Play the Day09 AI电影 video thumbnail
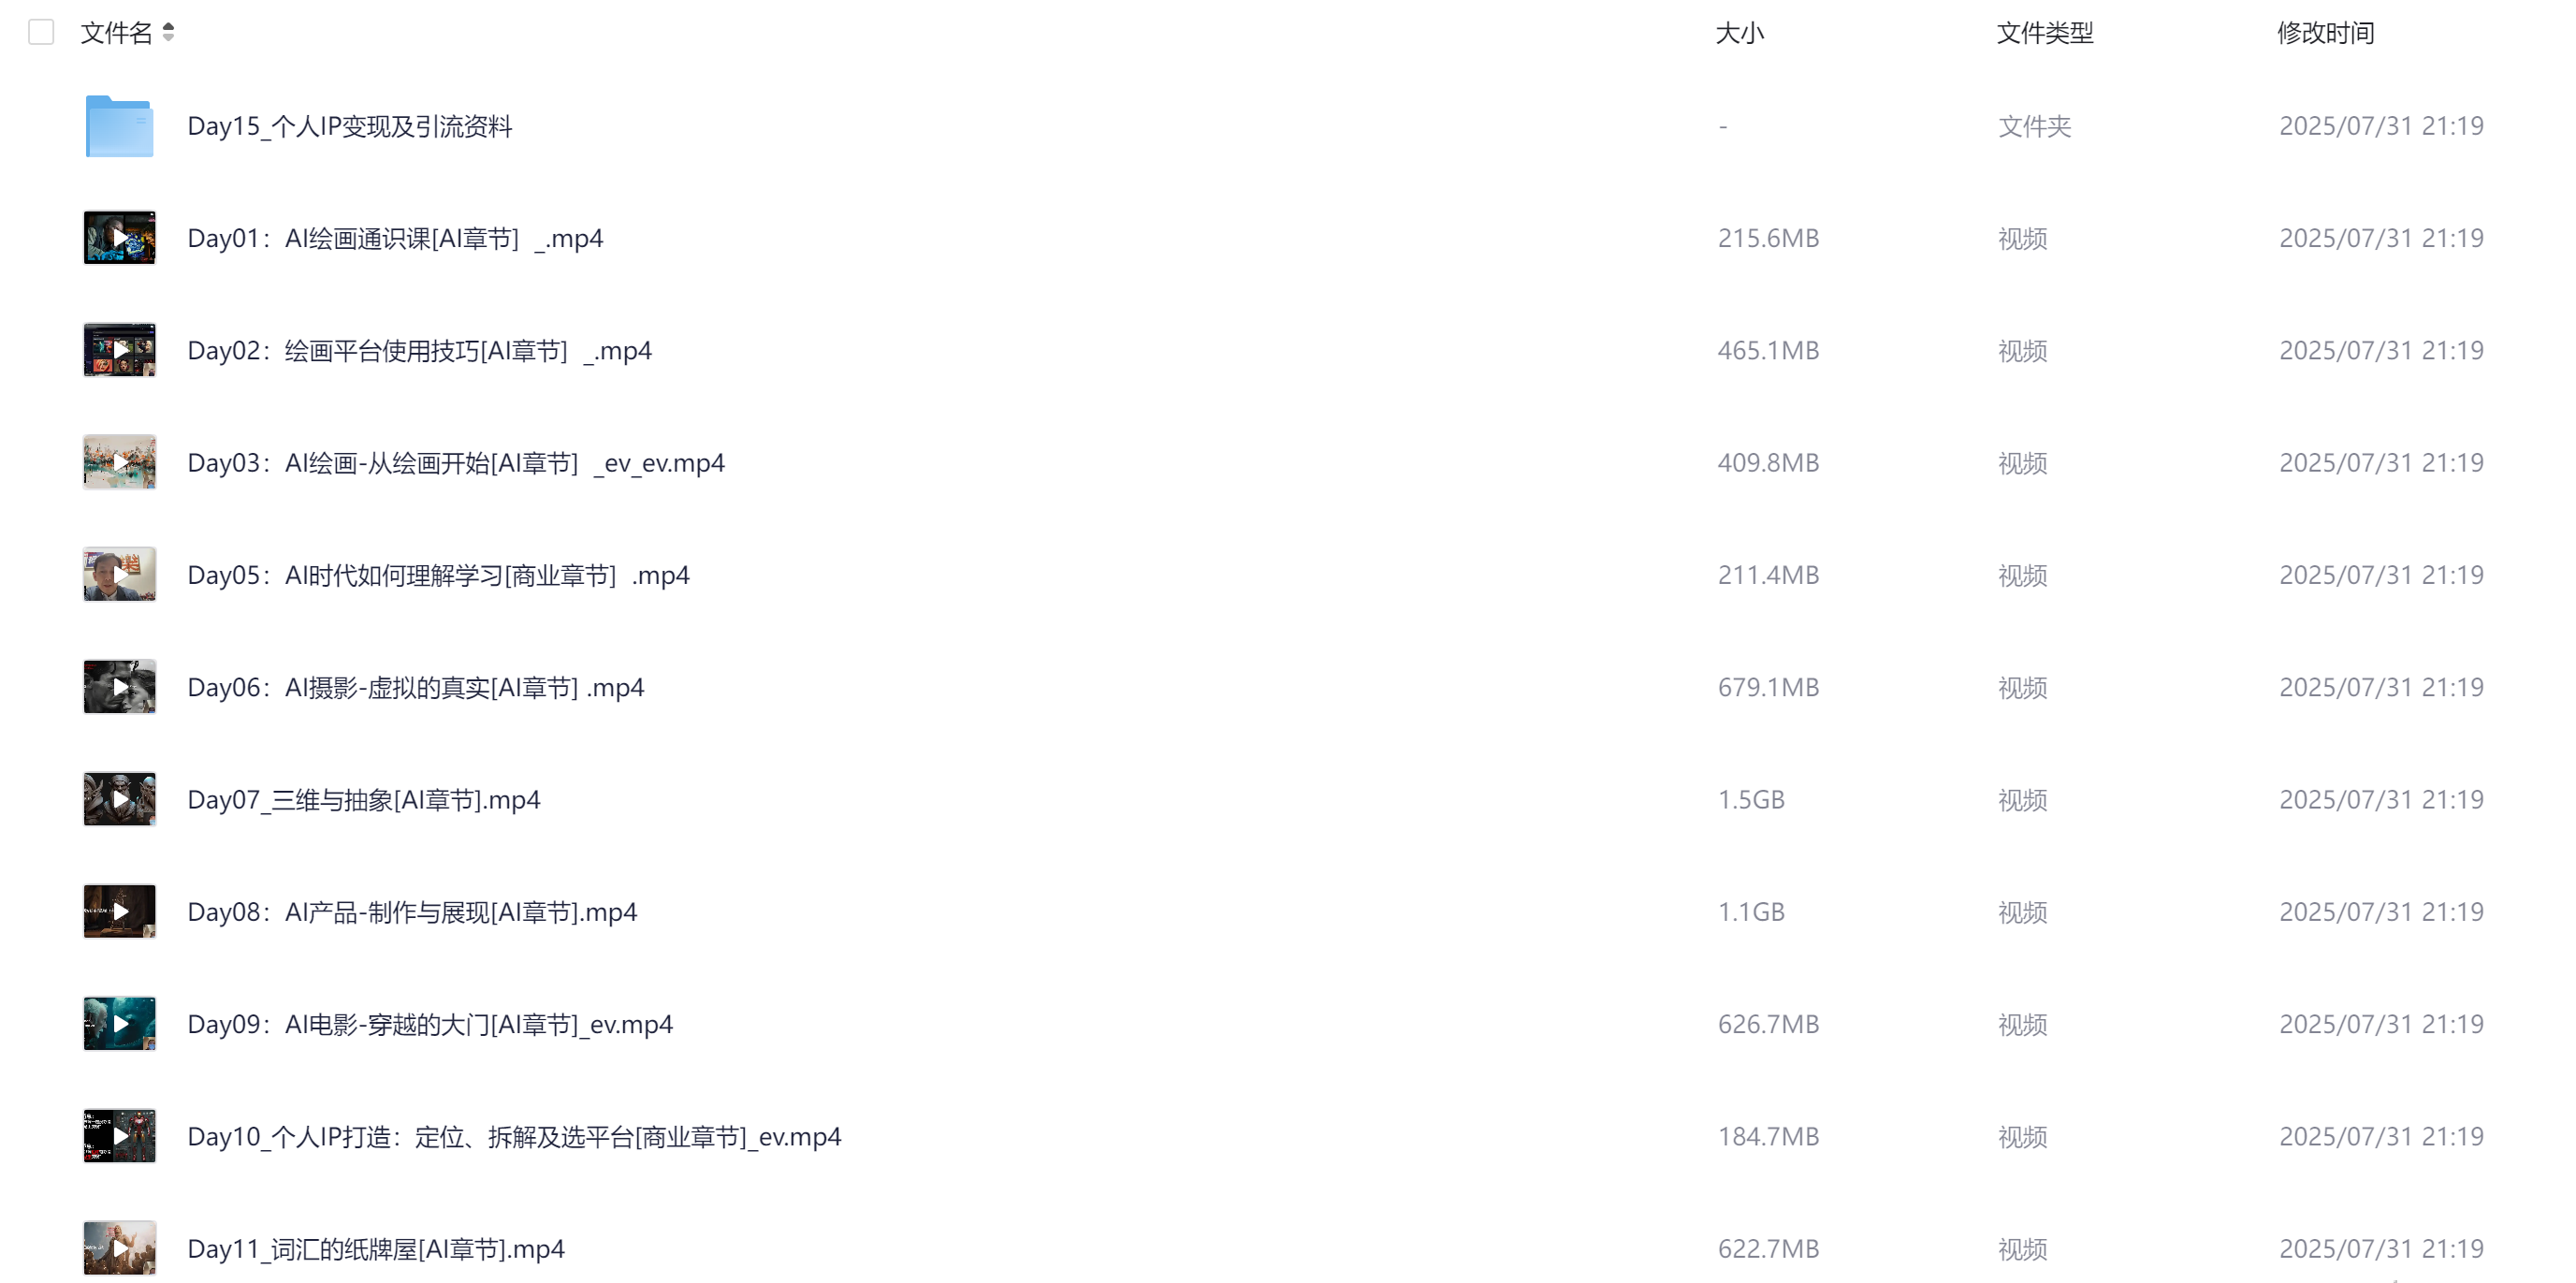Screen dimensions: 2576x1283 point(119,1024)
